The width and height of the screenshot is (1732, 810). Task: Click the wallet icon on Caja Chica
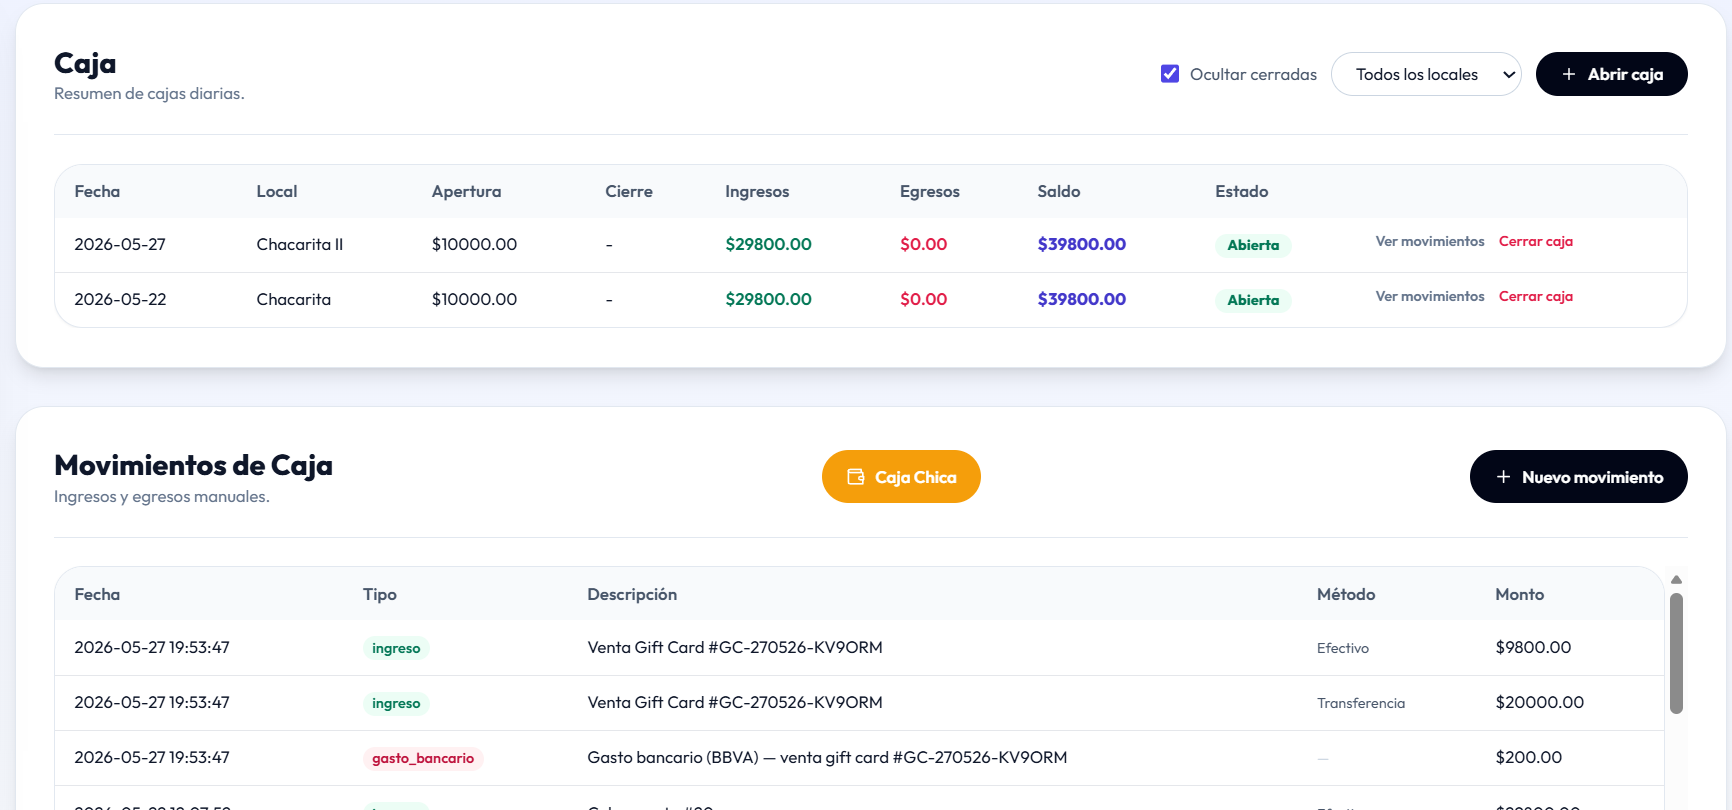[x=856, y=477]
